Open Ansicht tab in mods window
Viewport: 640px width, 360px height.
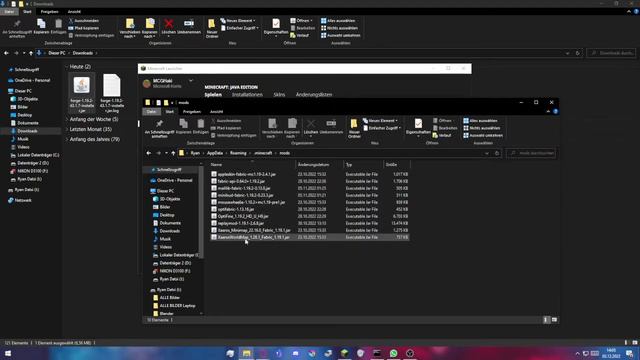216,111
